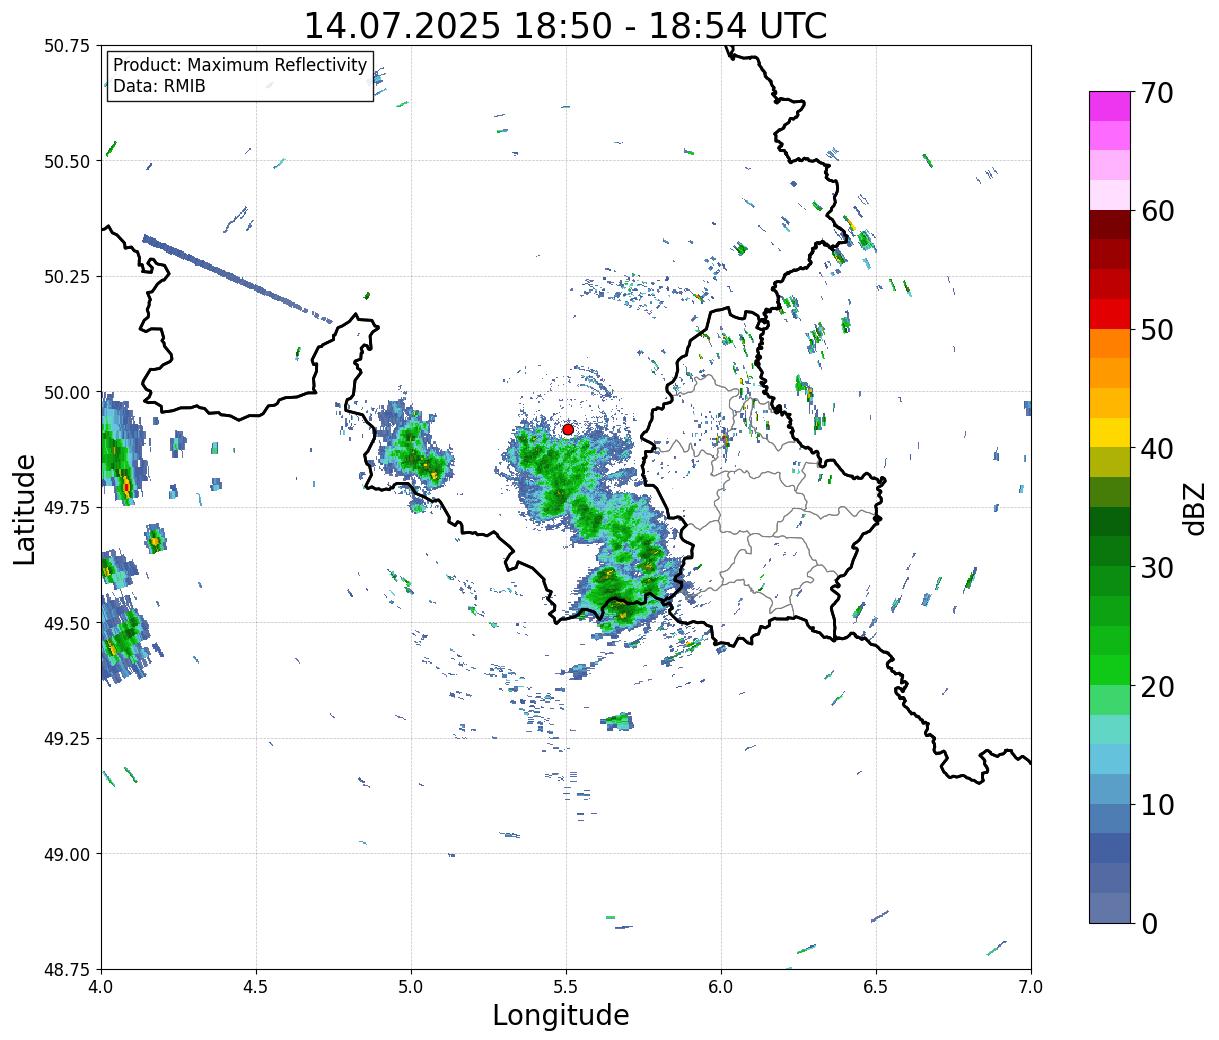Click the colorbar tick label 10
This screenshot has width=1219, height=1040.
[1156, 805]
